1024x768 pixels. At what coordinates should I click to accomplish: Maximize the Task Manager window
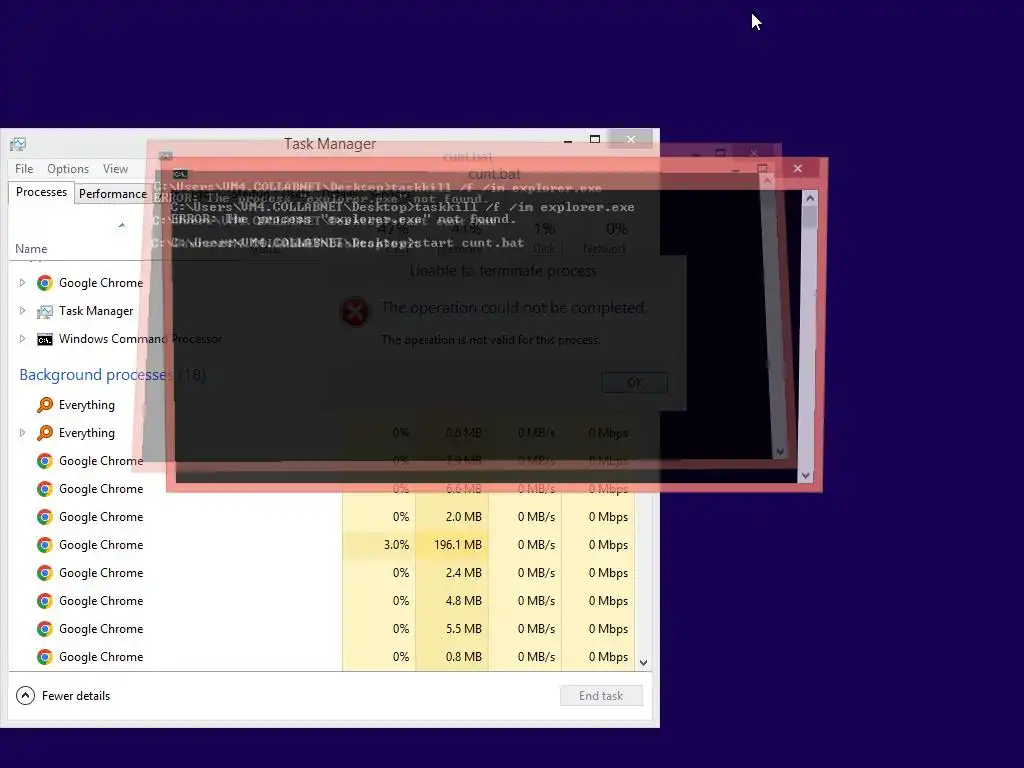coord(594,139)
